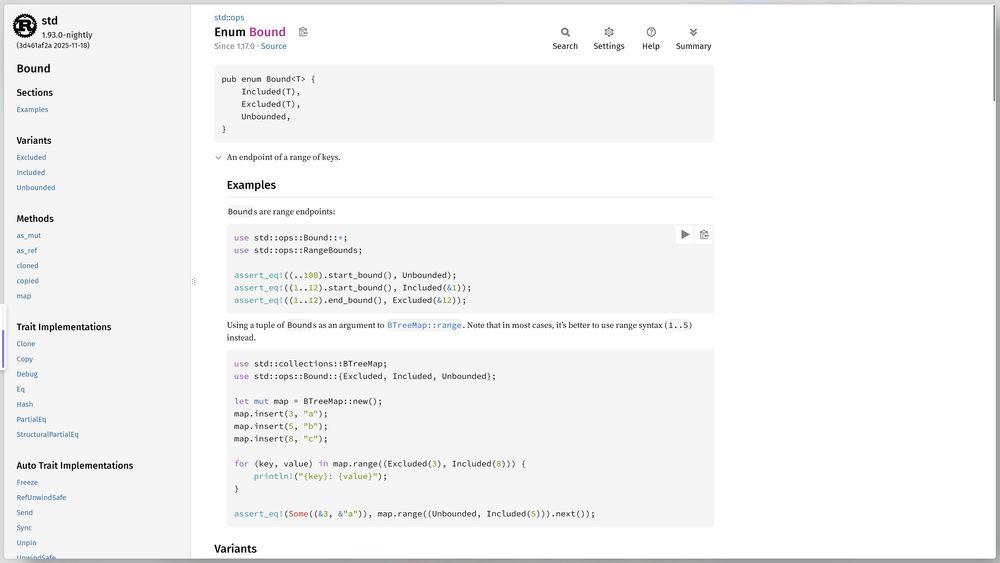Click 'use std::ops::RangeBounds;' code line
Screen dimensions: 1000x563
[x=298, y=251]
